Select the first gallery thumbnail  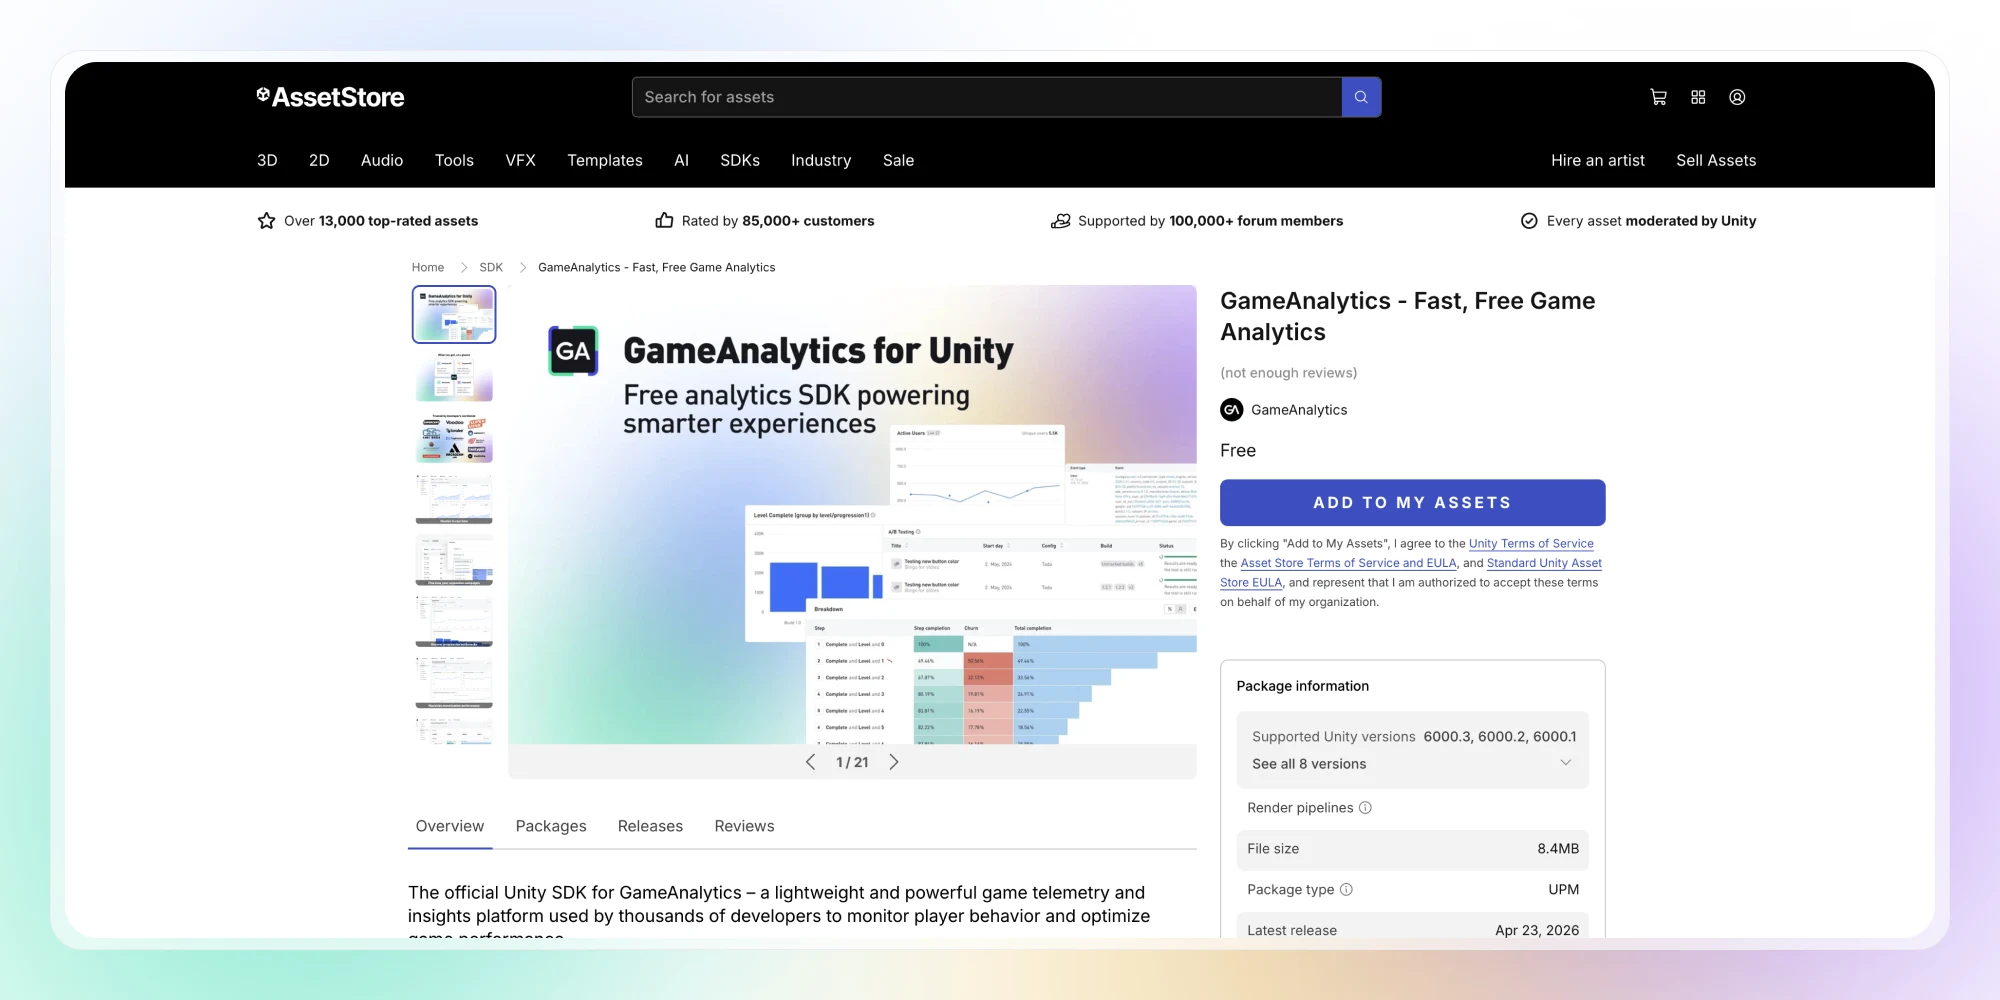click(454, 314)
